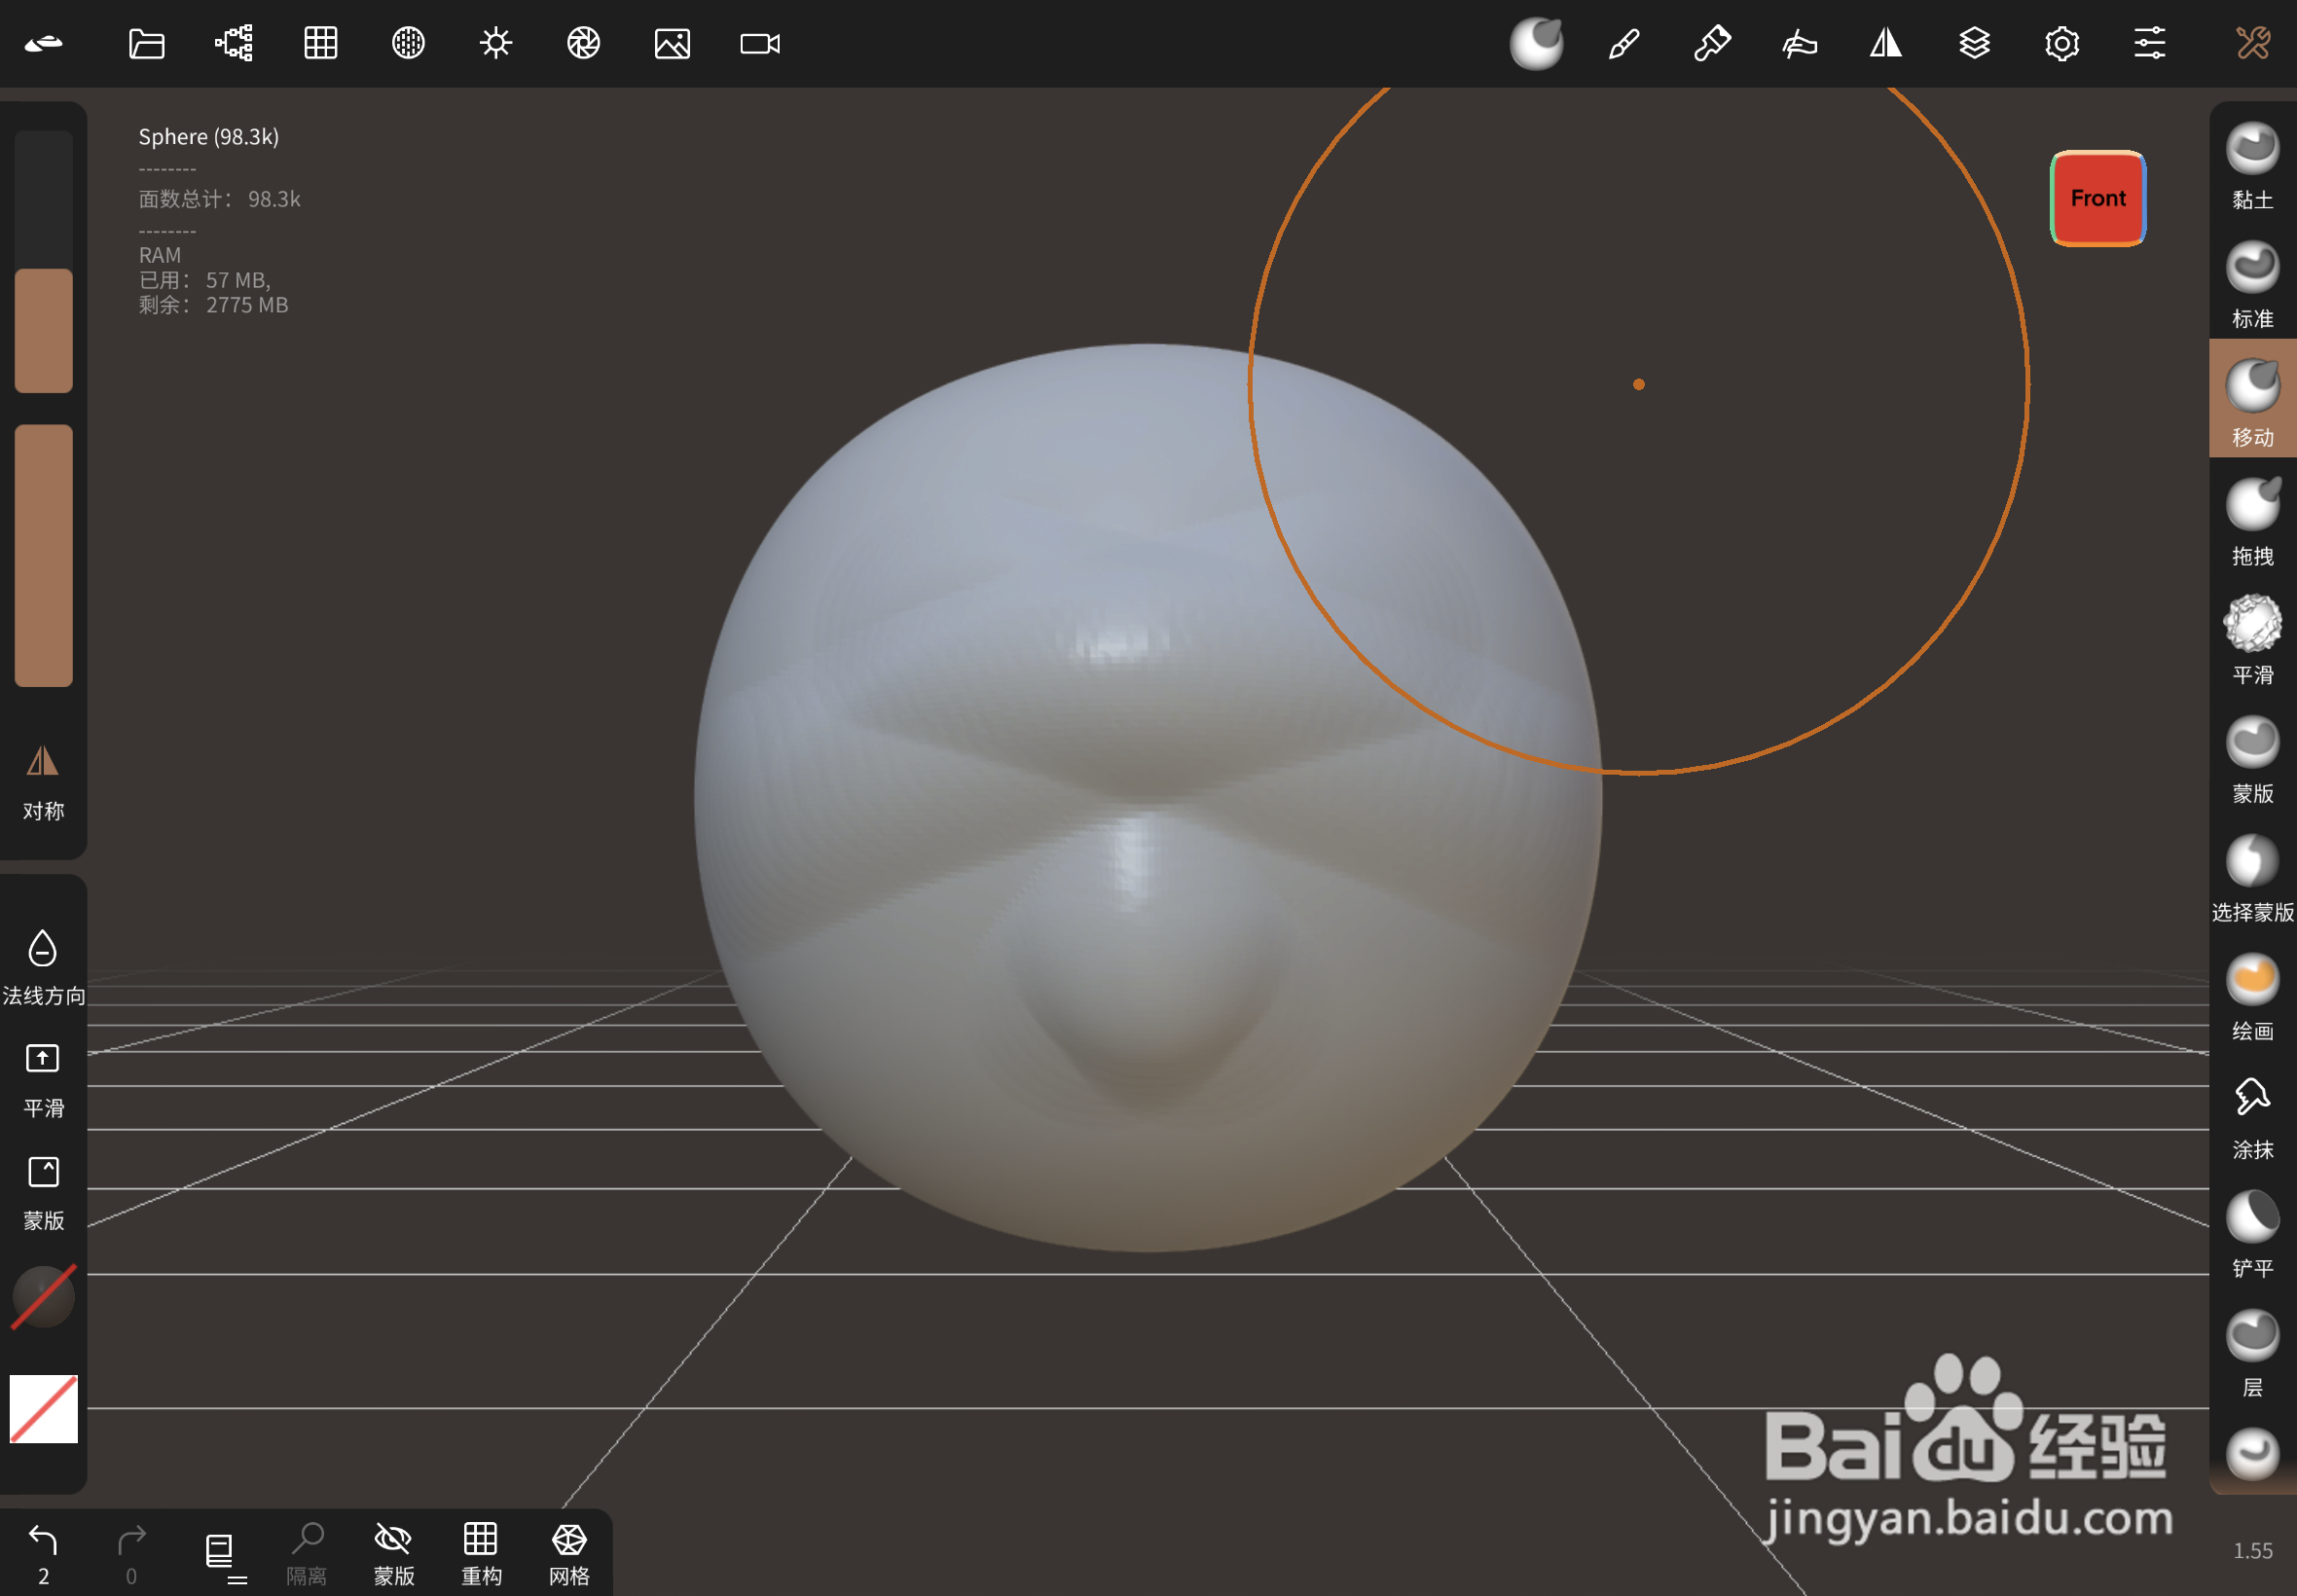Click the brush intensity slider bar

click(43, 555)
